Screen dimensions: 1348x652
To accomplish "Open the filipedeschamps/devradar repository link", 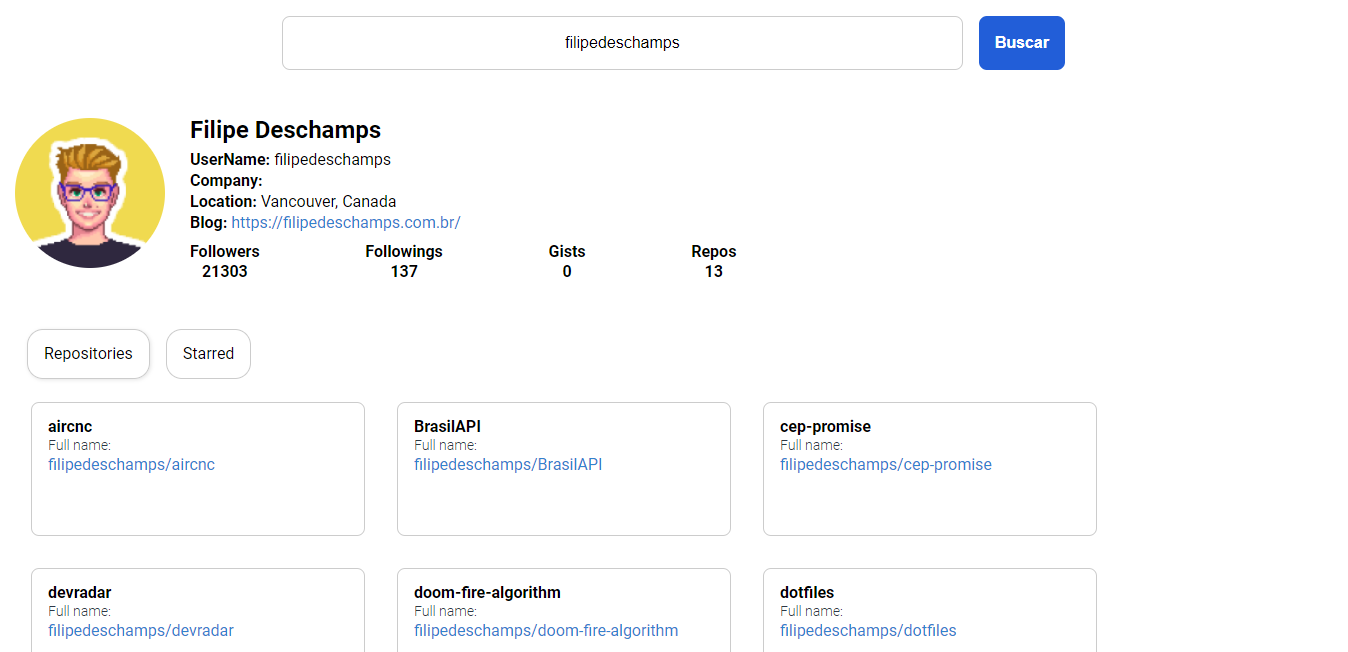I will [140, 630].
